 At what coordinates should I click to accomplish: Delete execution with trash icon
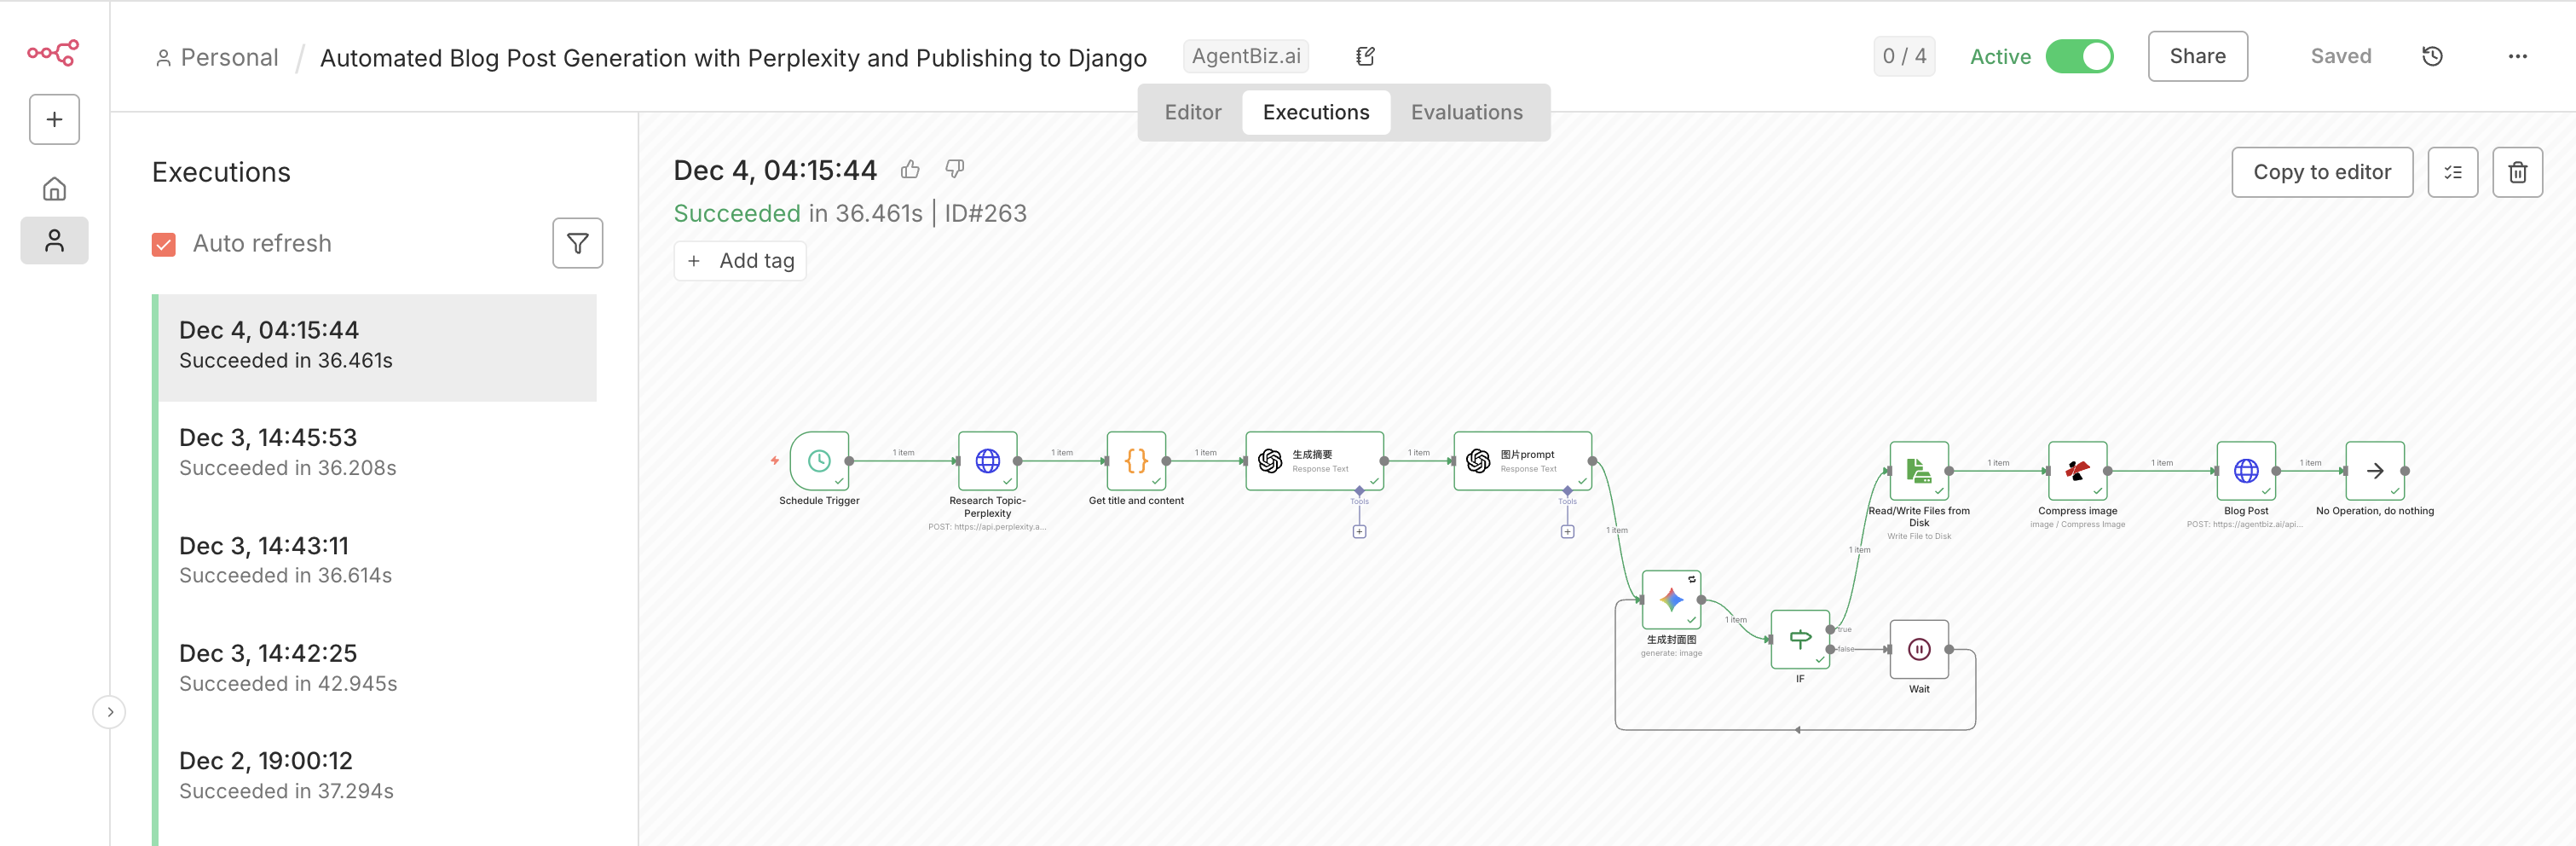click(2516, 172)
